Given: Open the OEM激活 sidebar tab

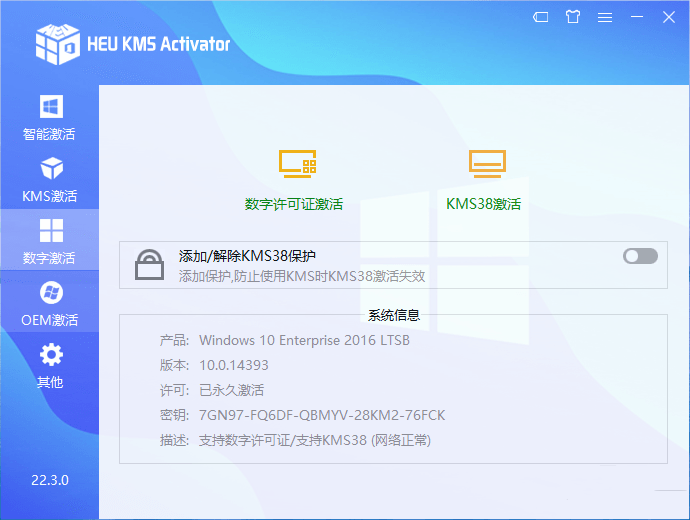Looking at the screenshot, I should tap(49, 303).
